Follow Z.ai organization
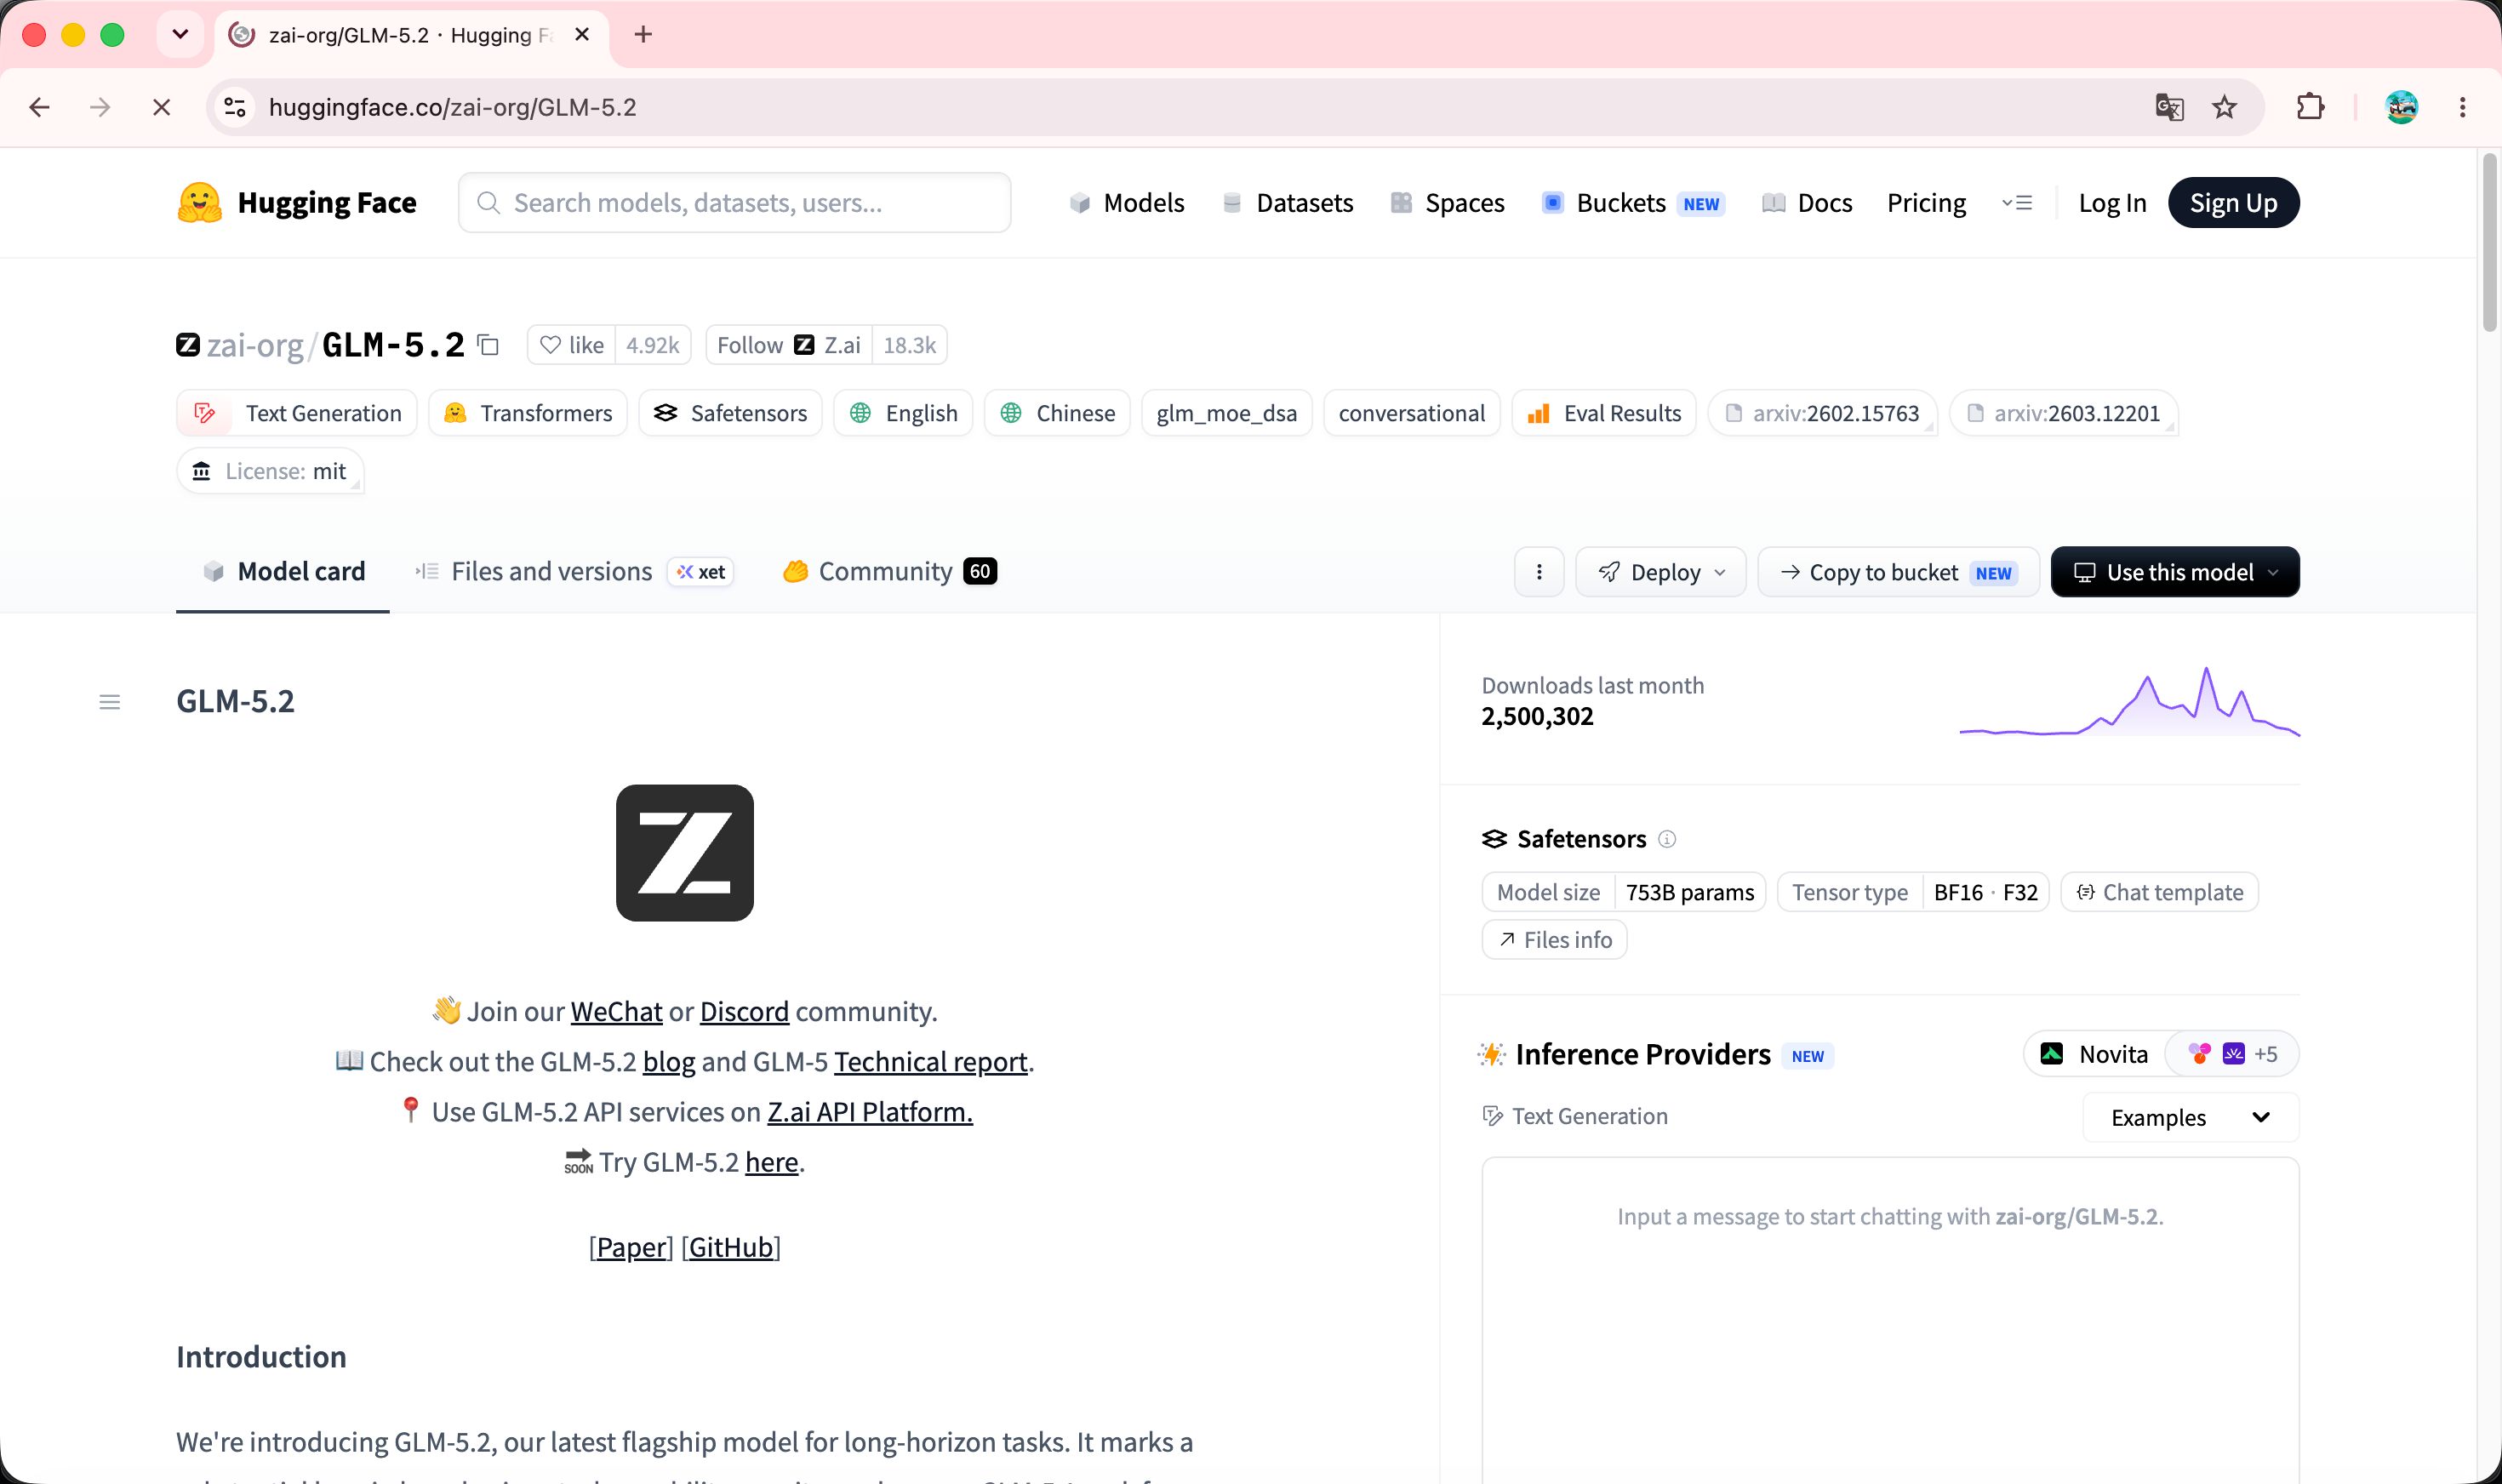The image size is (2502, 1484). (x=789, y=345)
